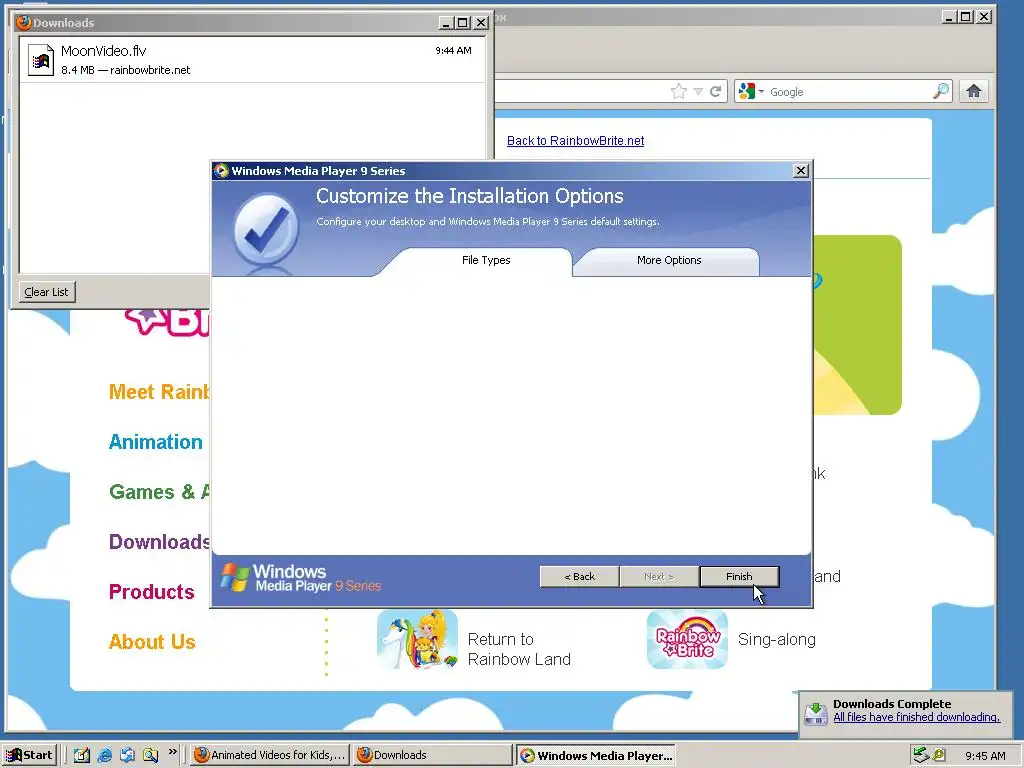
Task: Open the Animation menu link
Action: coord(156,442)
